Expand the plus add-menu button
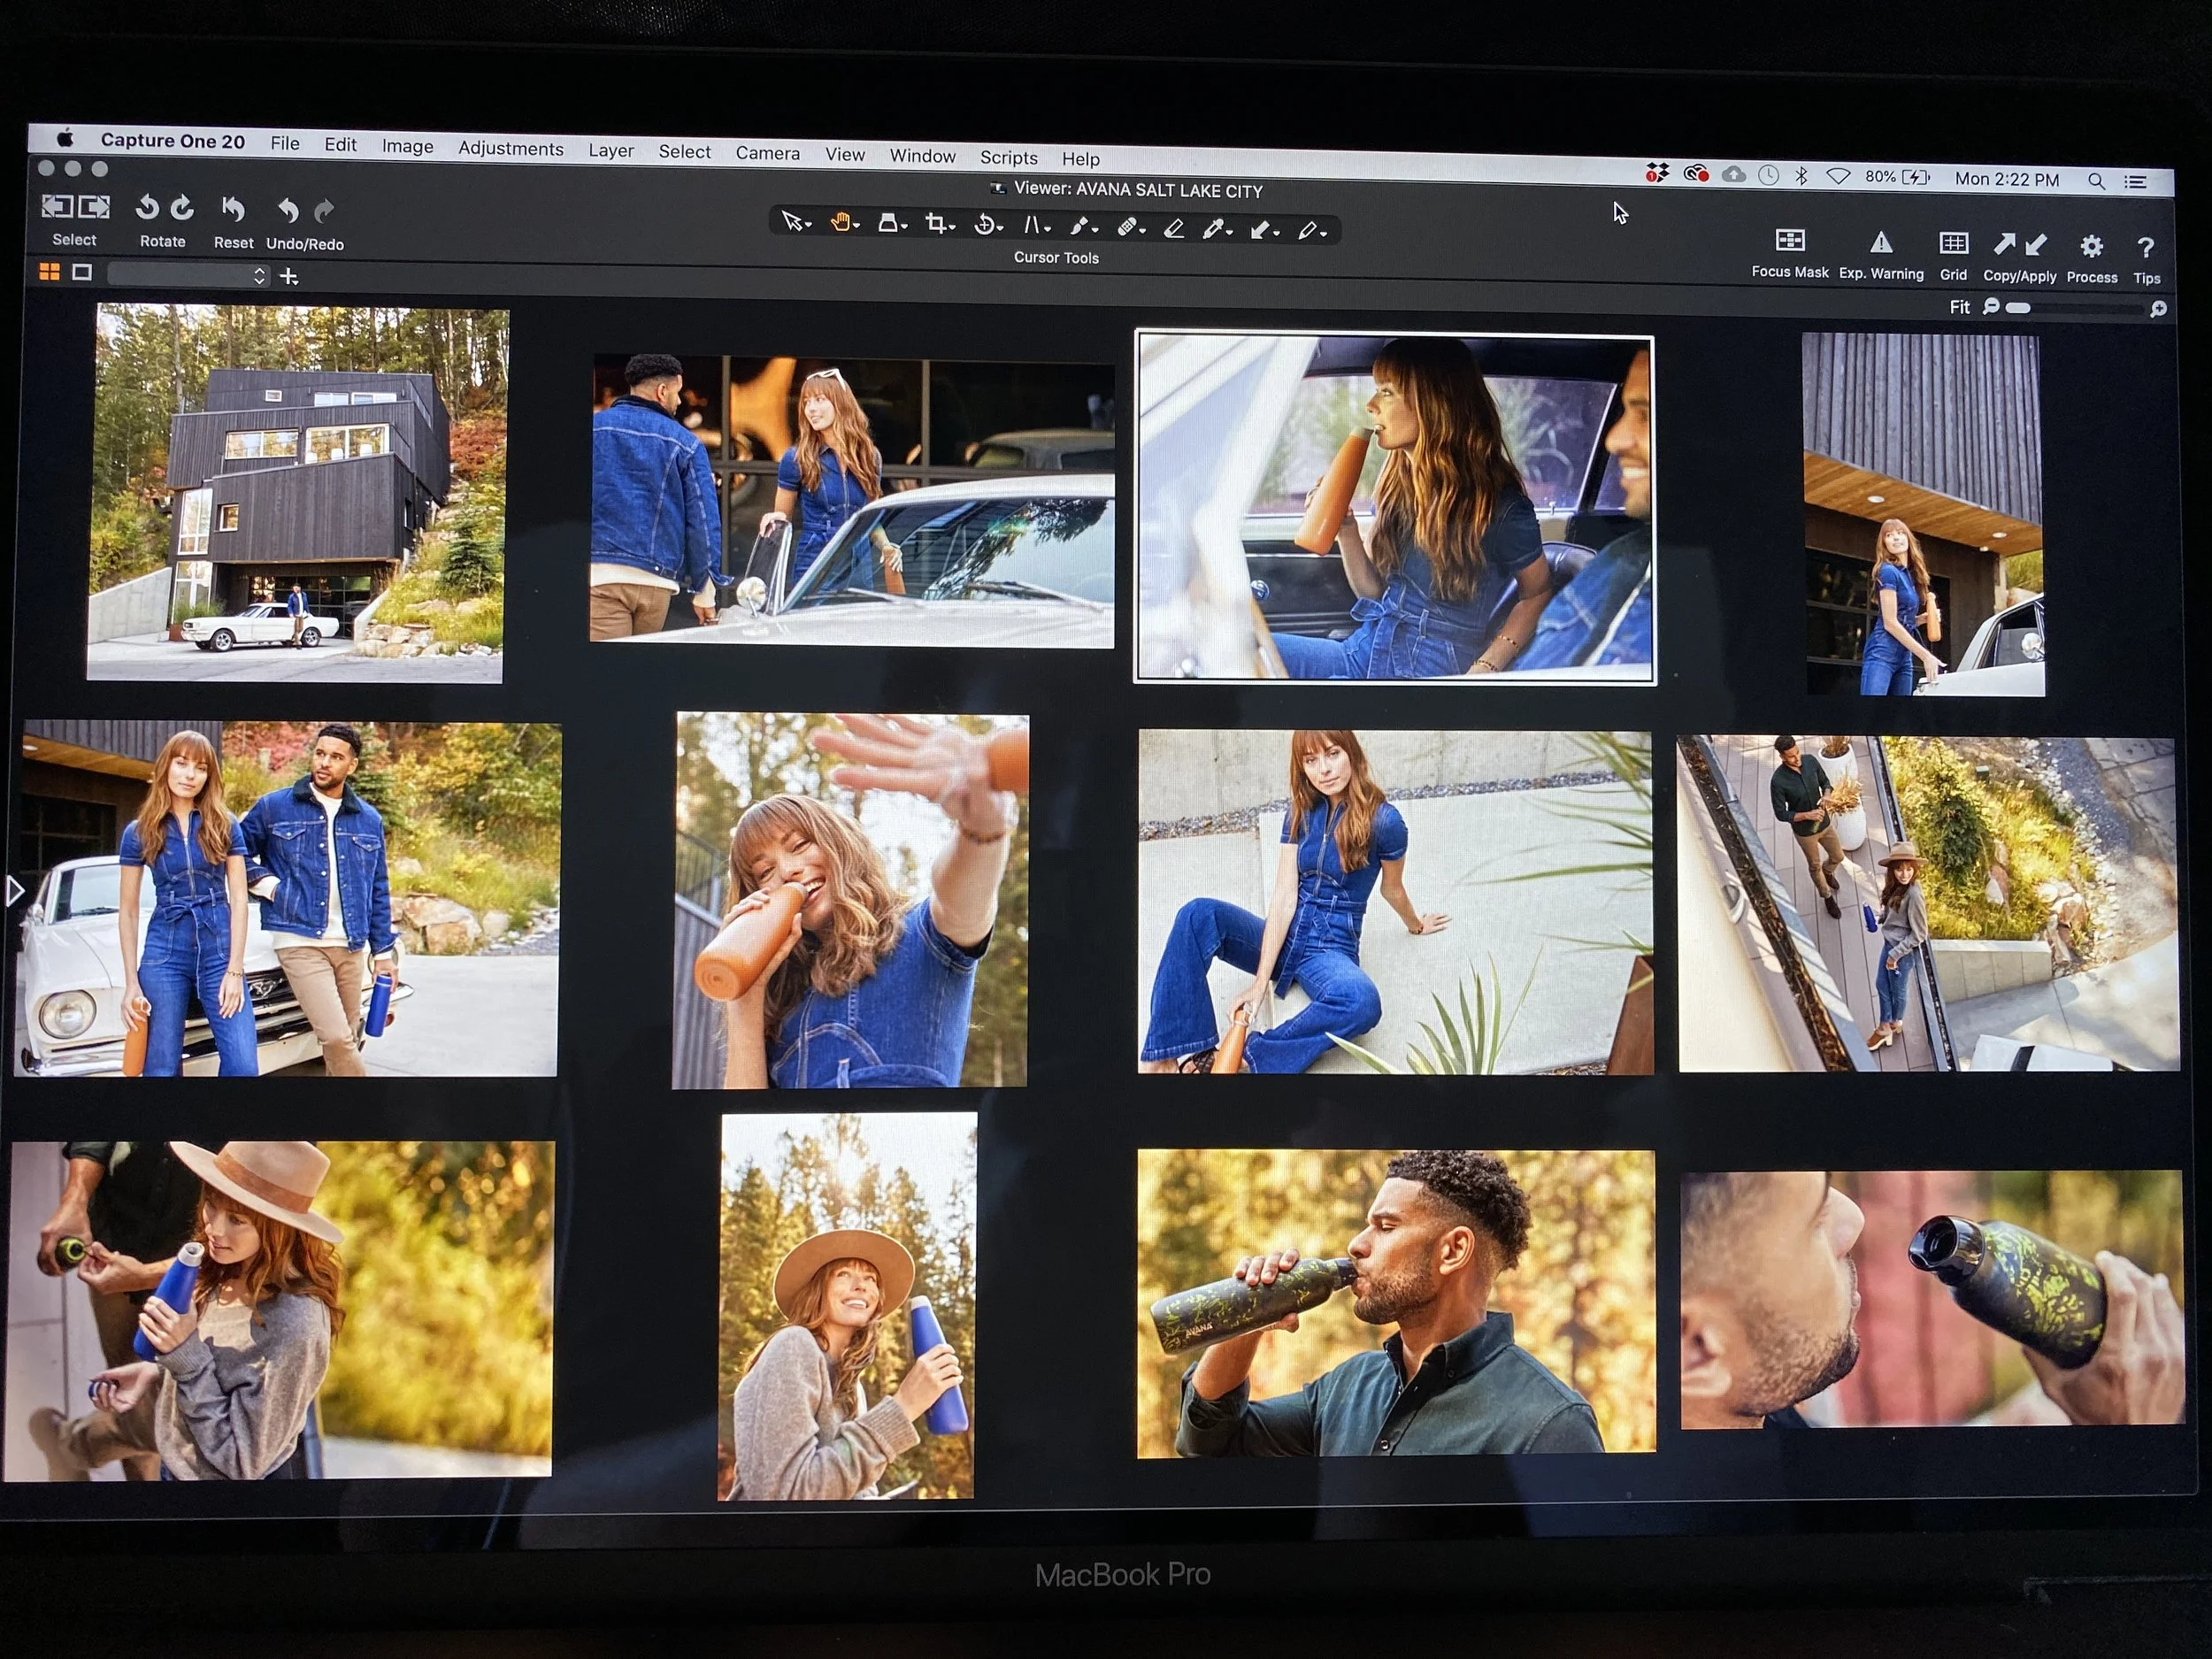This screenshot has height=1659, width=2212. point(289,277)
